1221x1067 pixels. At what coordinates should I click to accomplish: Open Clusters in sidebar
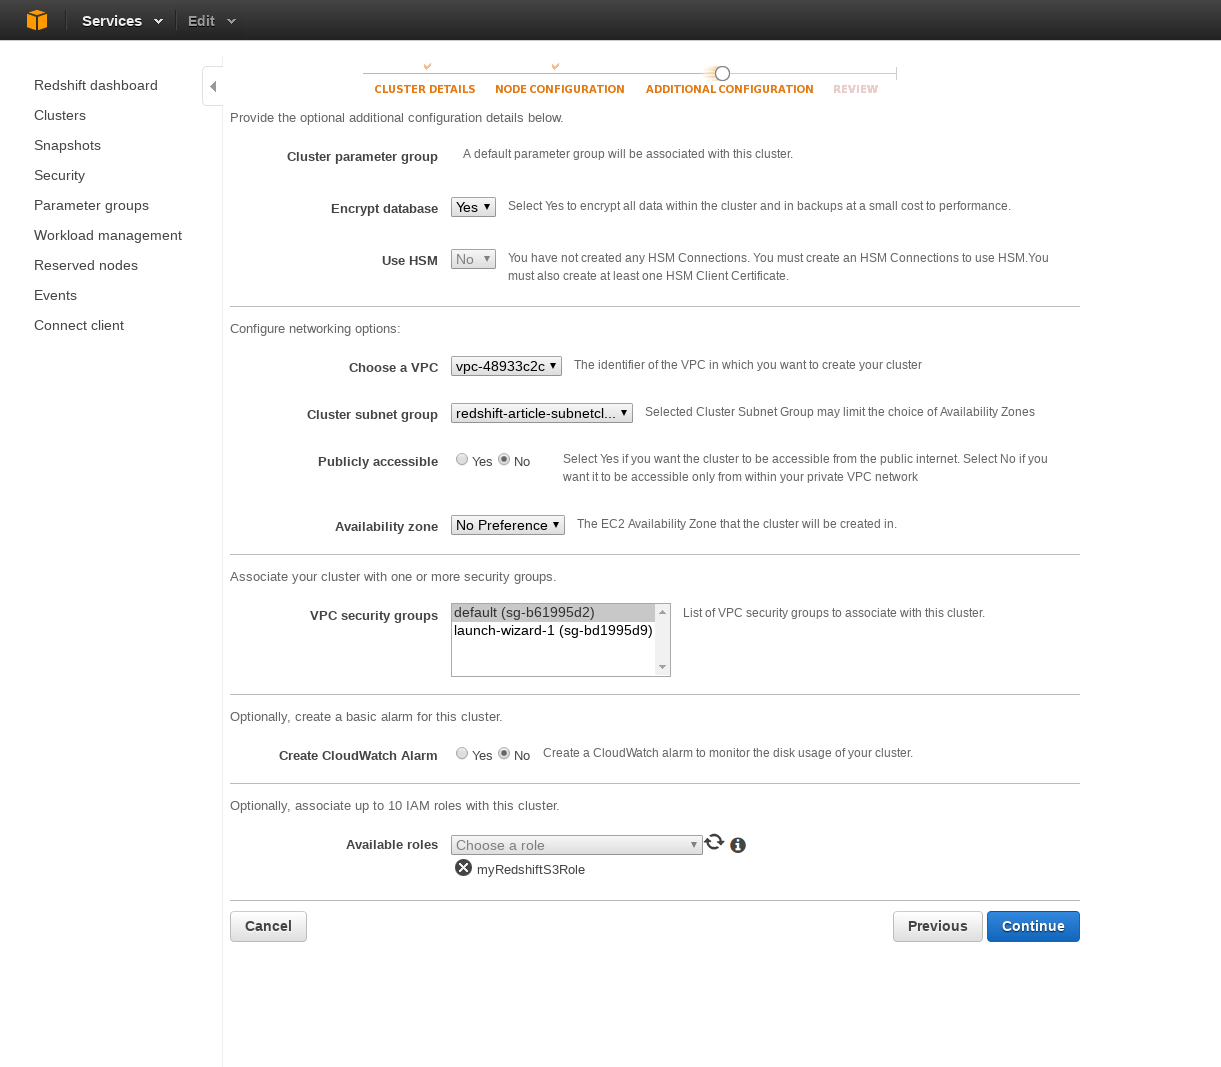(60, 115)
